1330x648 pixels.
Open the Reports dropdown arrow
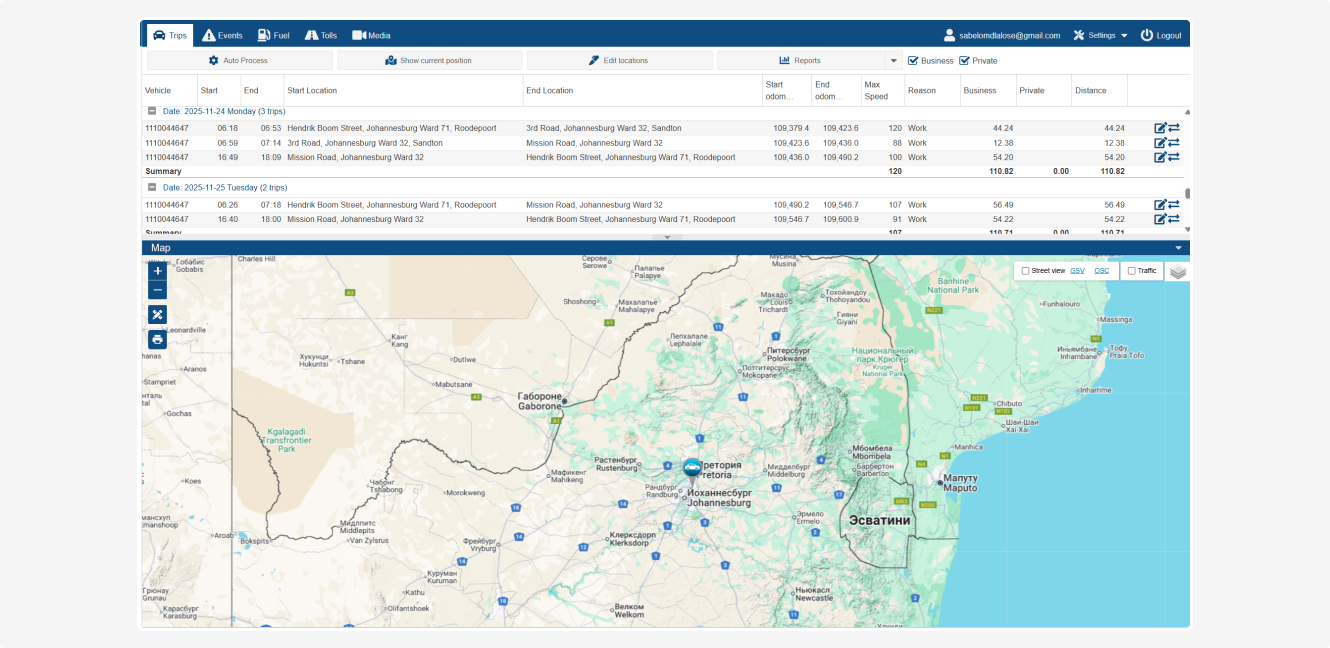893,61
